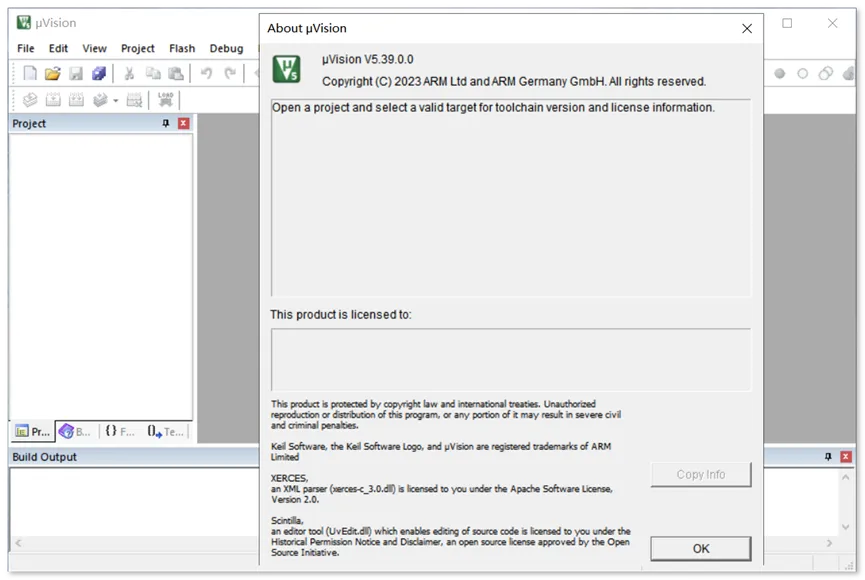Click the empty licensed-to field

(x=511, y=360)
